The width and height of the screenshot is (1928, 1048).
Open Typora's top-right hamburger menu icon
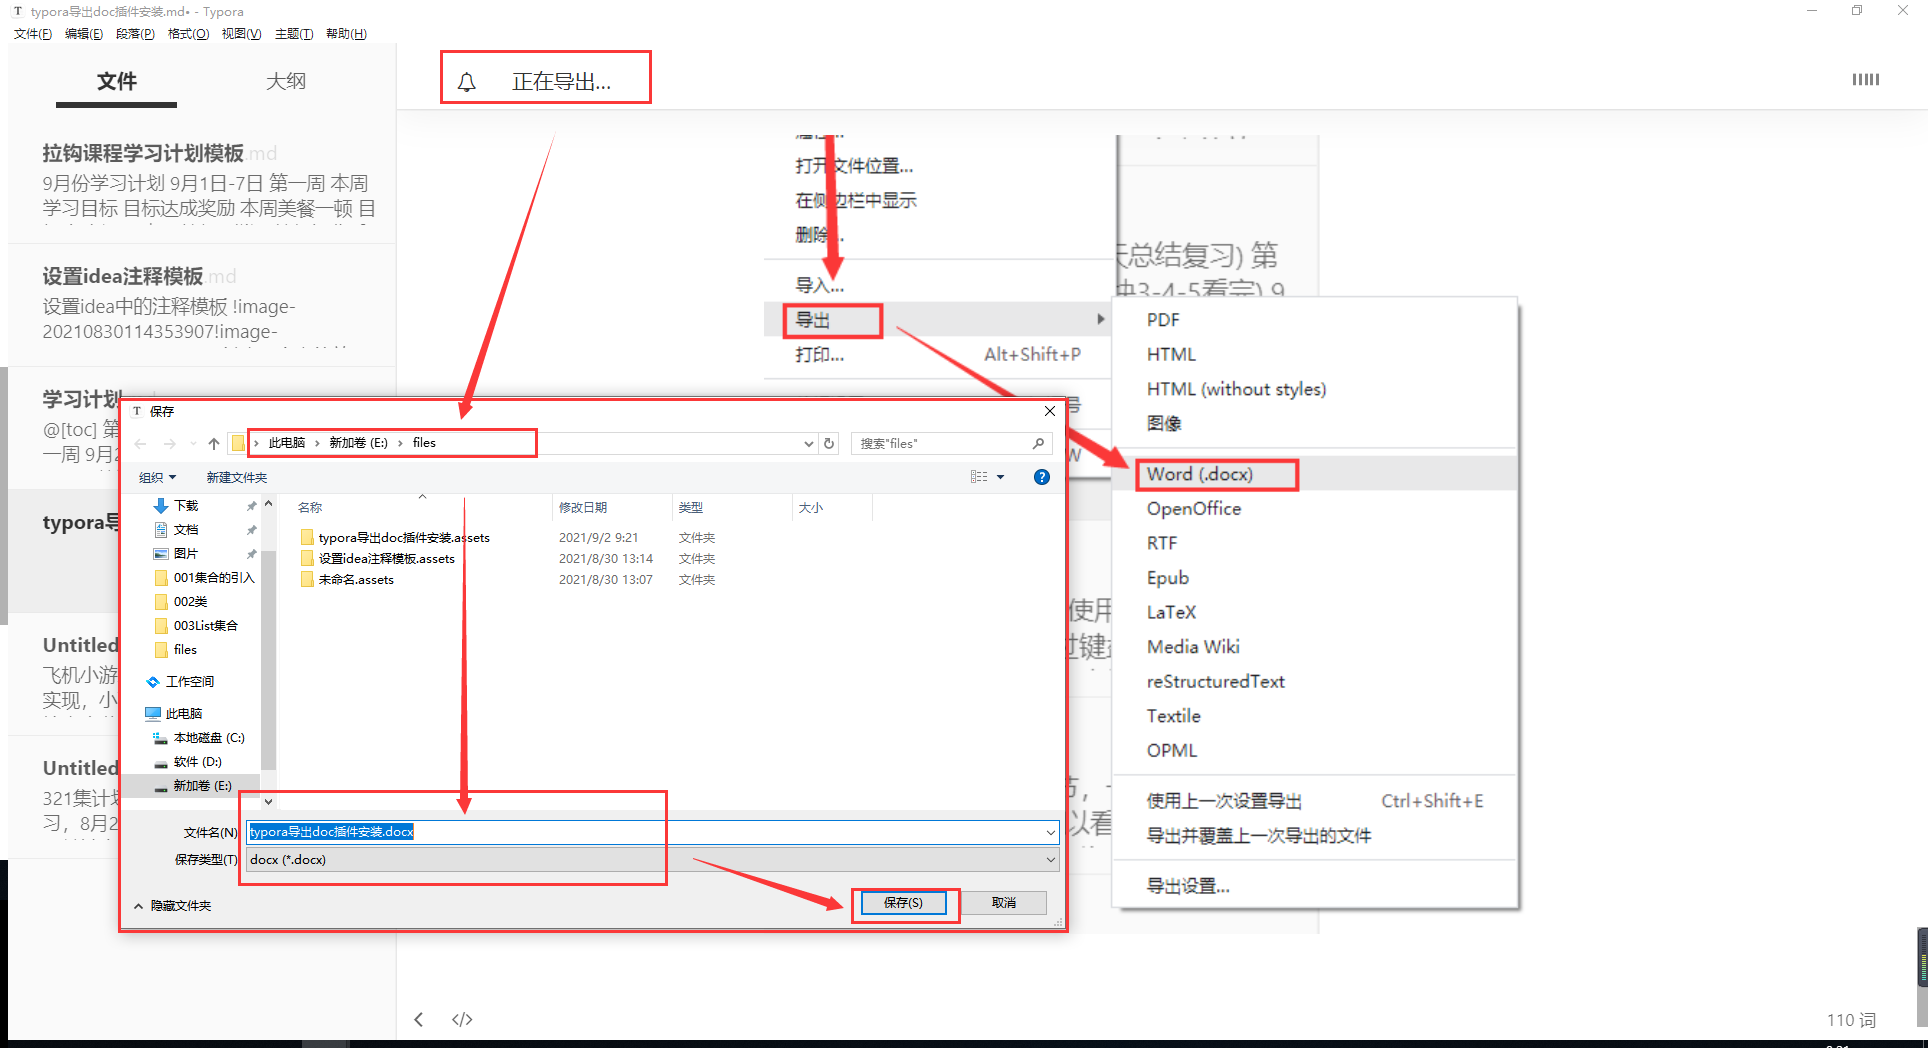coord(1865,79)
